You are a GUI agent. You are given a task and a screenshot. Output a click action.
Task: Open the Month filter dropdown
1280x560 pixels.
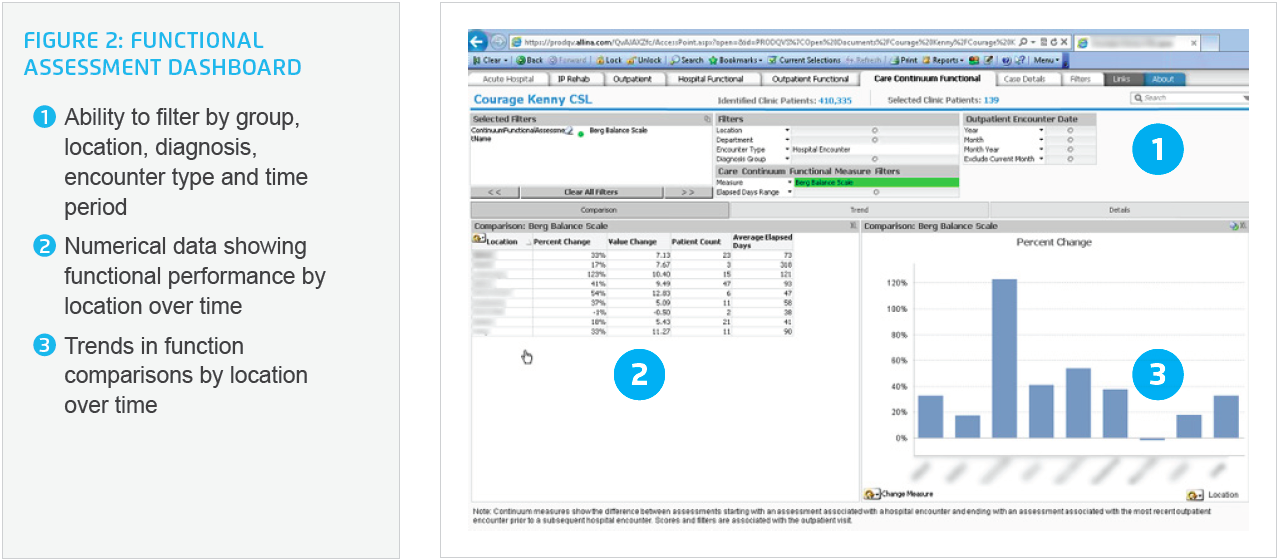point(1041,140)
